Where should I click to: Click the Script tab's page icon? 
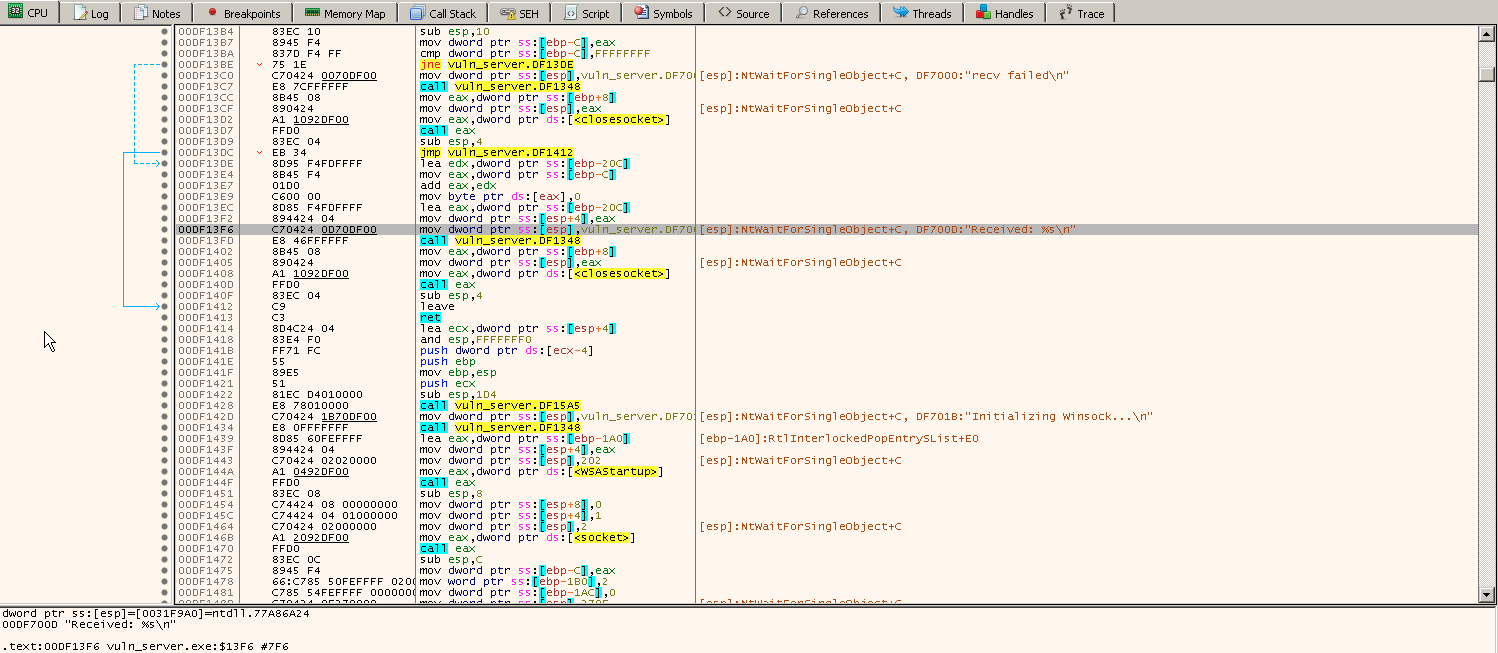pos(570,13)
